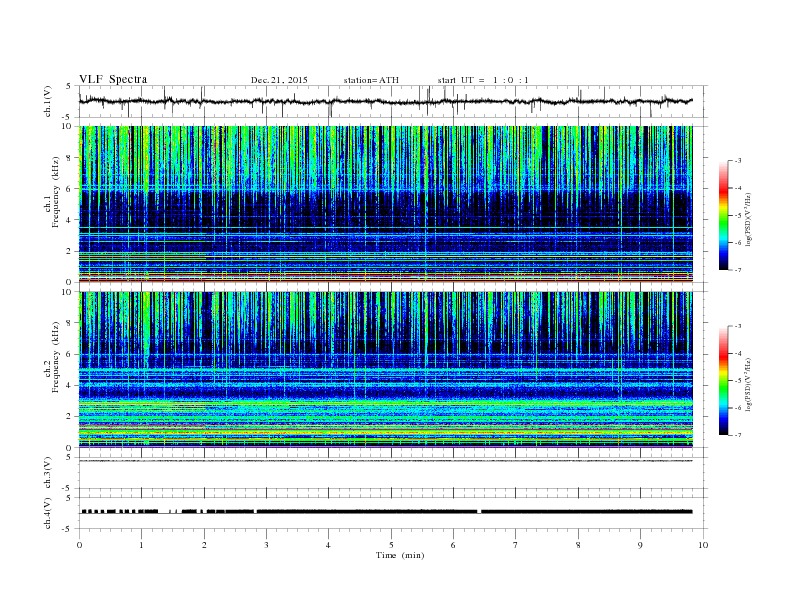Click time axis tick label "1"
The height and width of the screenshot is (612, 792).
pyautogui.click(x=141, y=545)
